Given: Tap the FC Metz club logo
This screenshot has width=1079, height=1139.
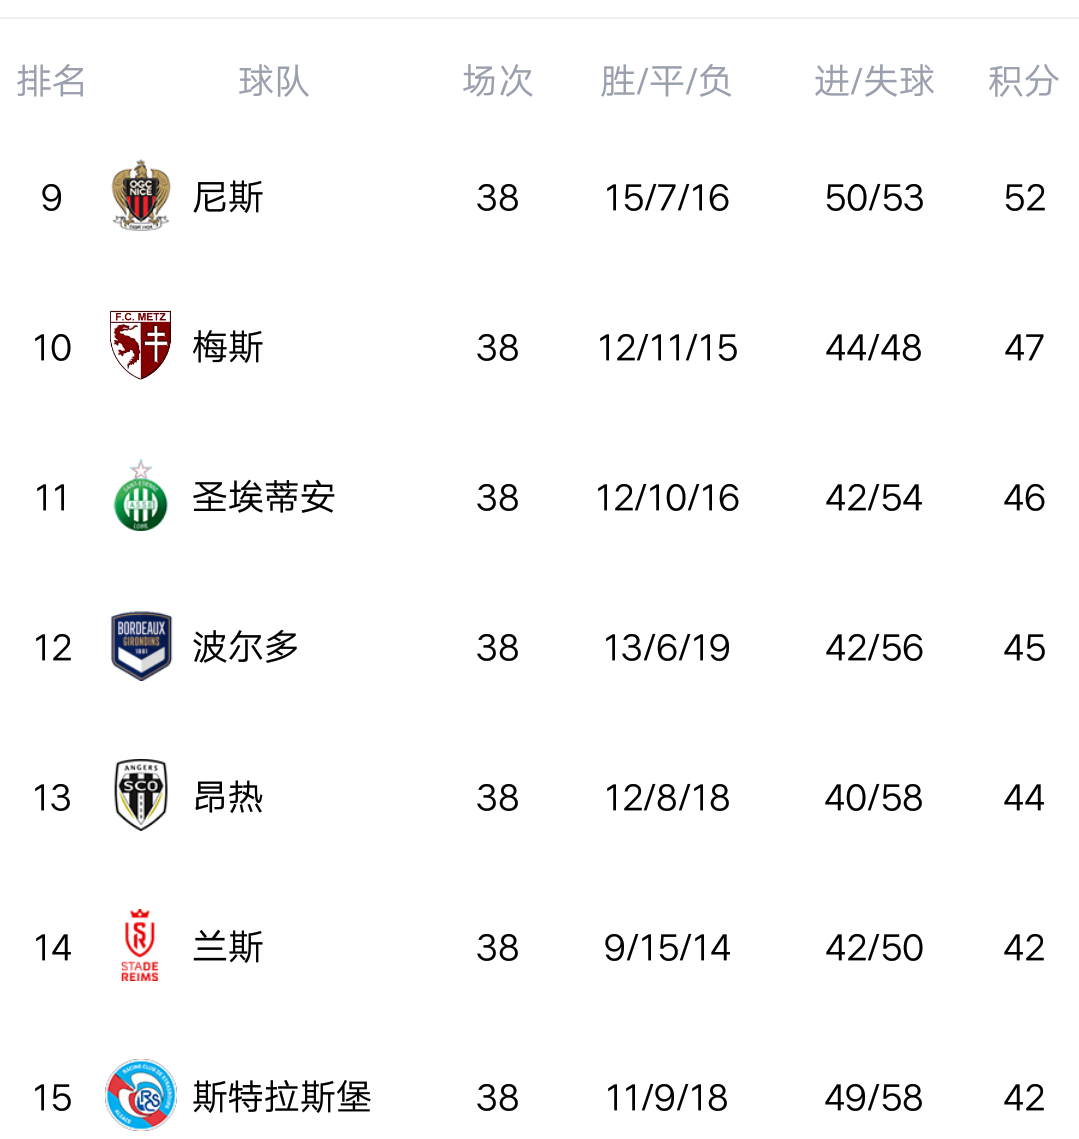Looking at the screenshot, I should 140,345.
